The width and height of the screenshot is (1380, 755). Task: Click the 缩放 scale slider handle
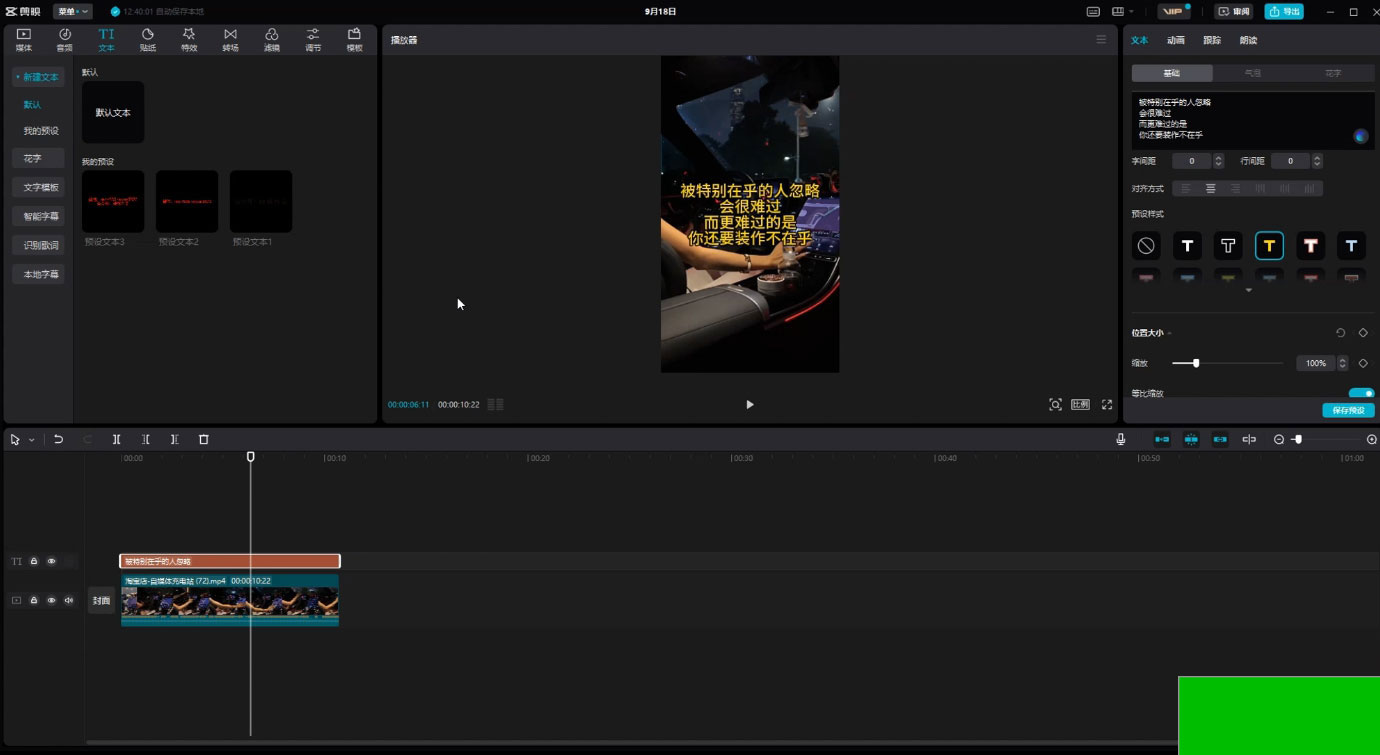1196,363
